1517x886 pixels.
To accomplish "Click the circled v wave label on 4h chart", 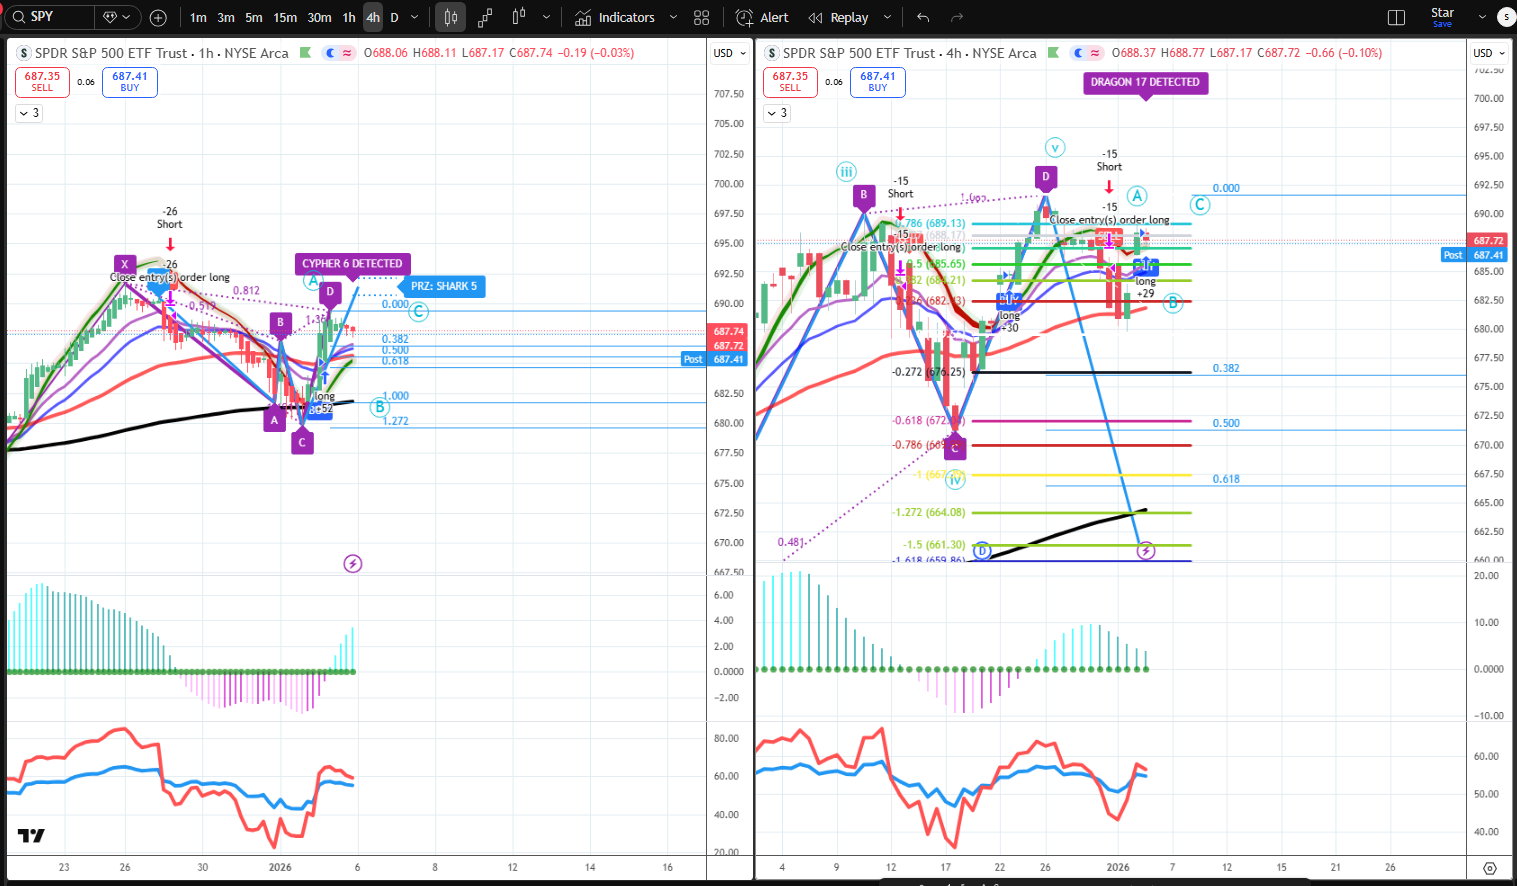I will click(x=1054, y=148).
